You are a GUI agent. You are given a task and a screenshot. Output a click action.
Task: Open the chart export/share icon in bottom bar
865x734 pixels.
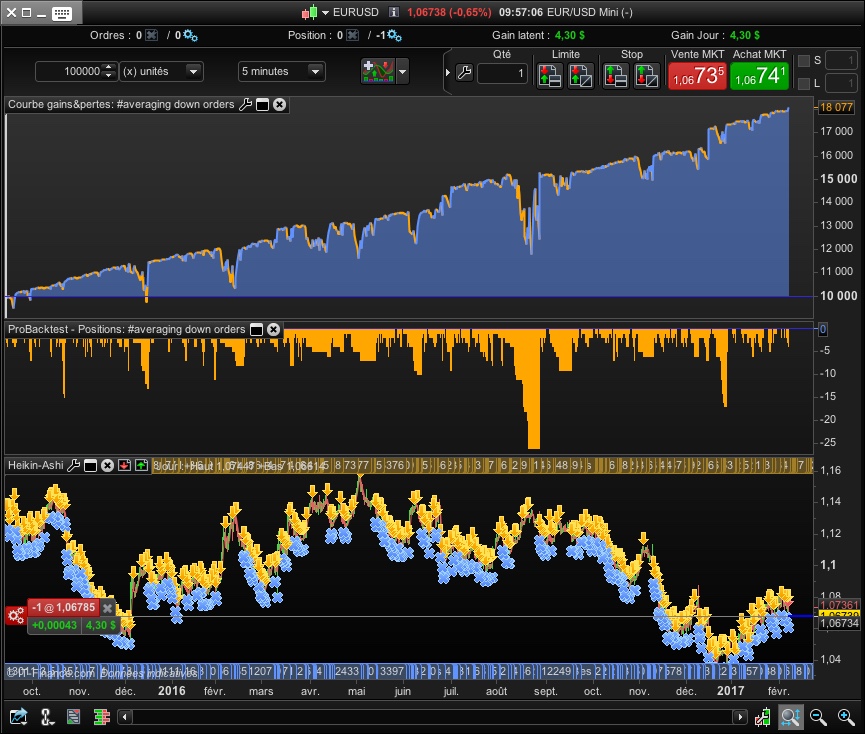point(18,717)
